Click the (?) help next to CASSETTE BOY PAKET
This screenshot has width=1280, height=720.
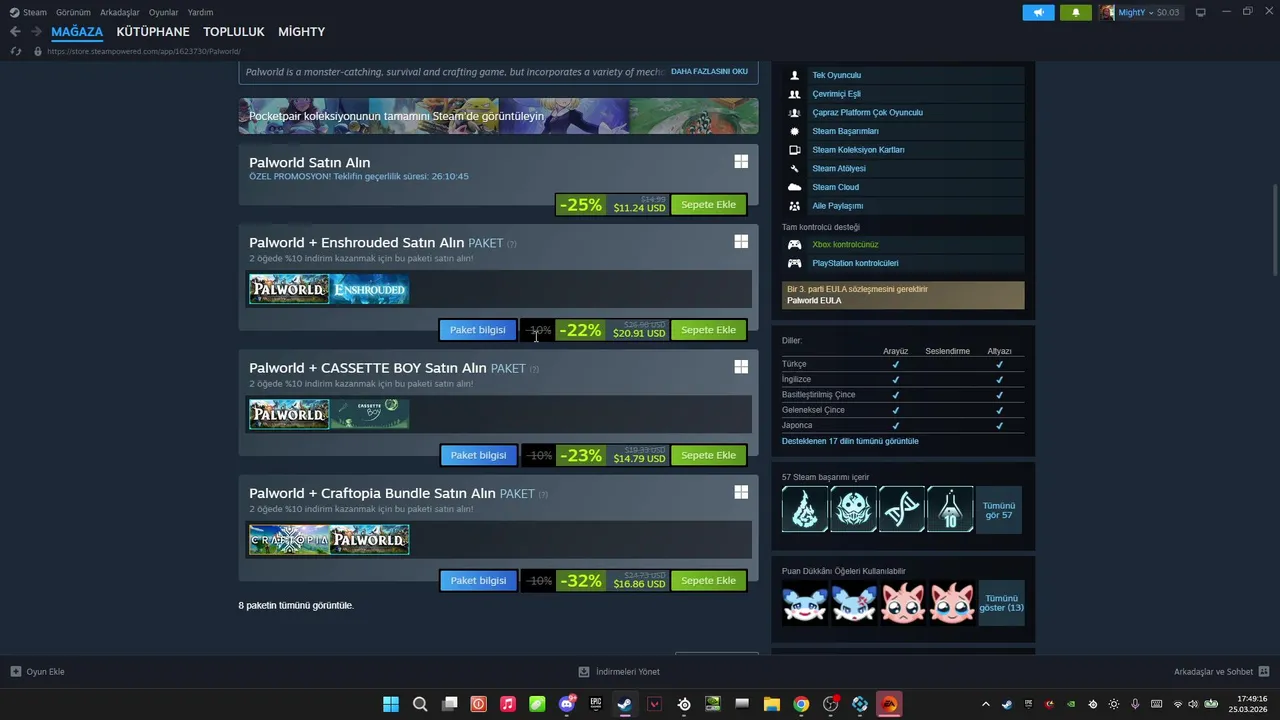pyautogui.click(x=534, y=369)
